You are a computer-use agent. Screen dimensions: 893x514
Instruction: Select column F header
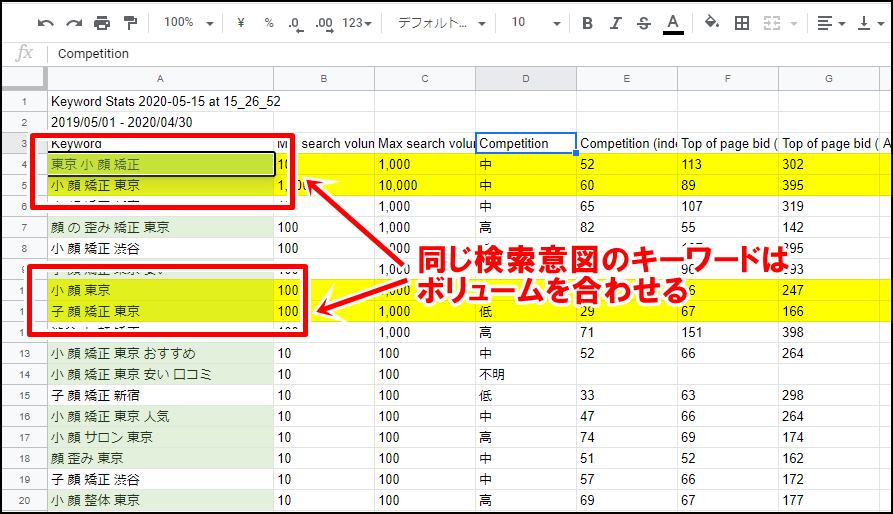[x=727, y=79]
